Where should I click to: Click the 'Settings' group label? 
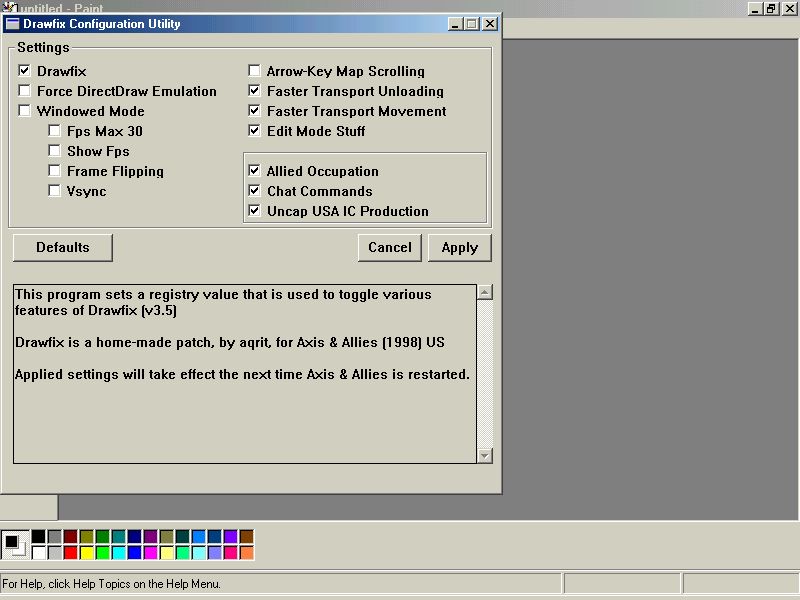43,47
